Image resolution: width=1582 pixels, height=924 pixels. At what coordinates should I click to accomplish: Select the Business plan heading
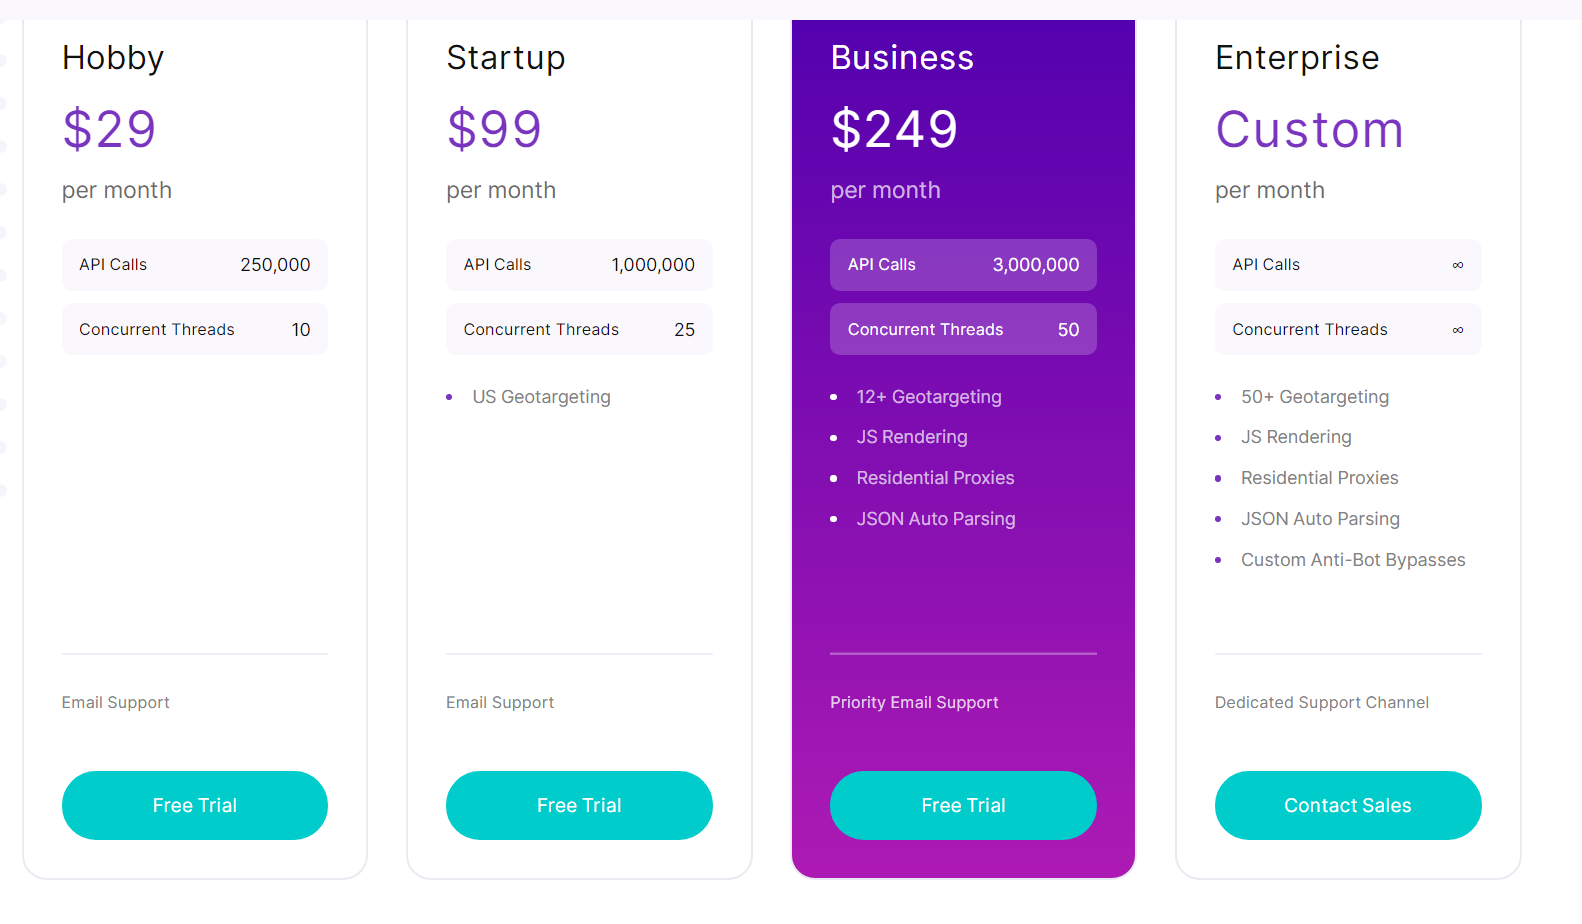click(x=902, y=58)
